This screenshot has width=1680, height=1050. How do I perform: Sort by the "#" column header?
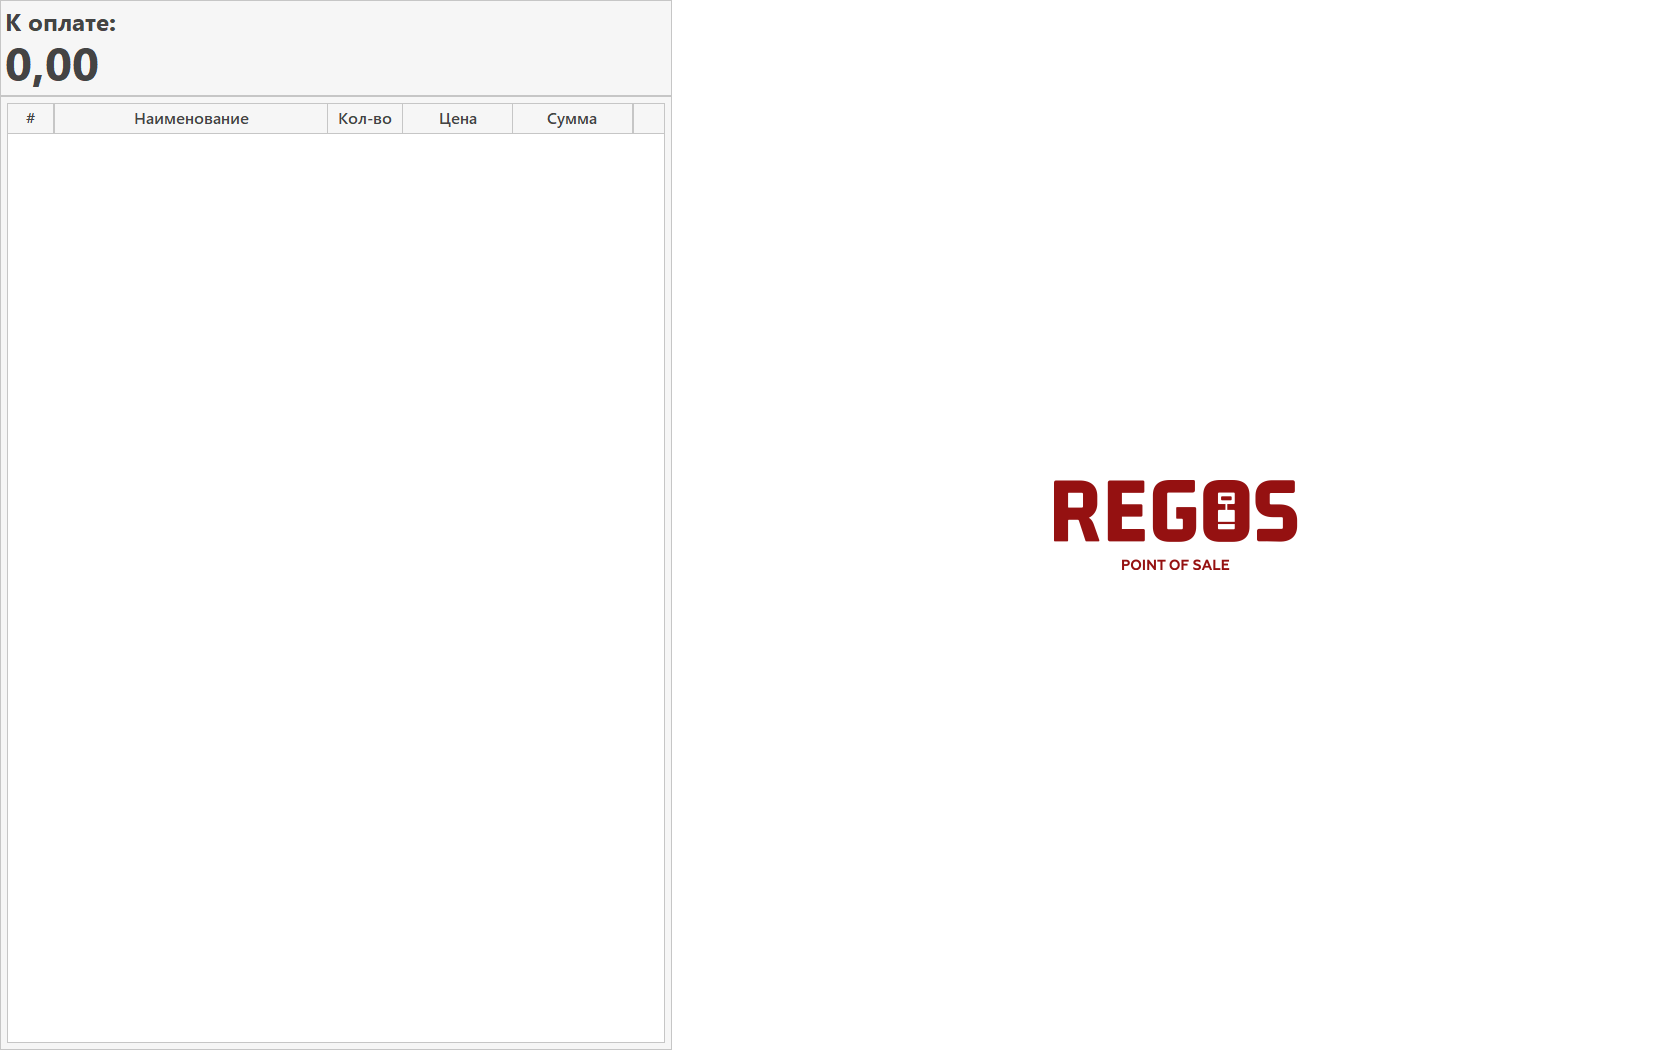point(30,119)
